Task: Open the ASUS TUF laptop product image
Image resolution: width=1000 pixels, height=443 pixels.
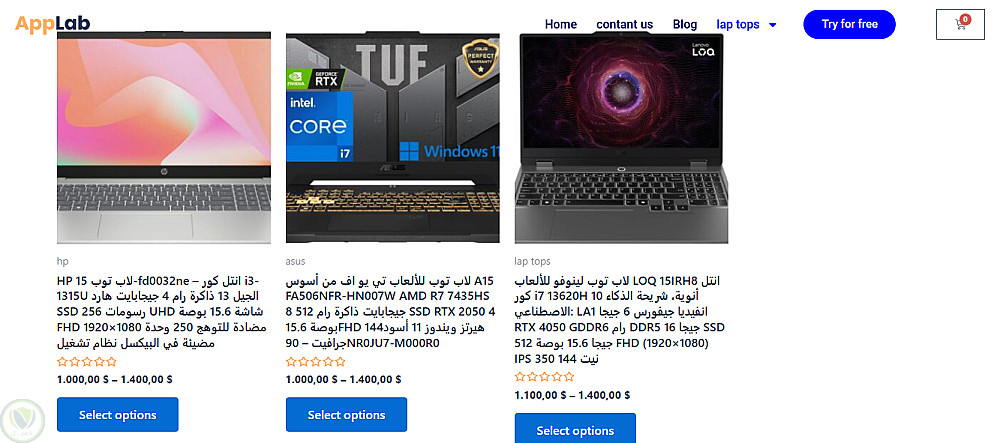Action: pyautogui.click(x=393, y=138)
